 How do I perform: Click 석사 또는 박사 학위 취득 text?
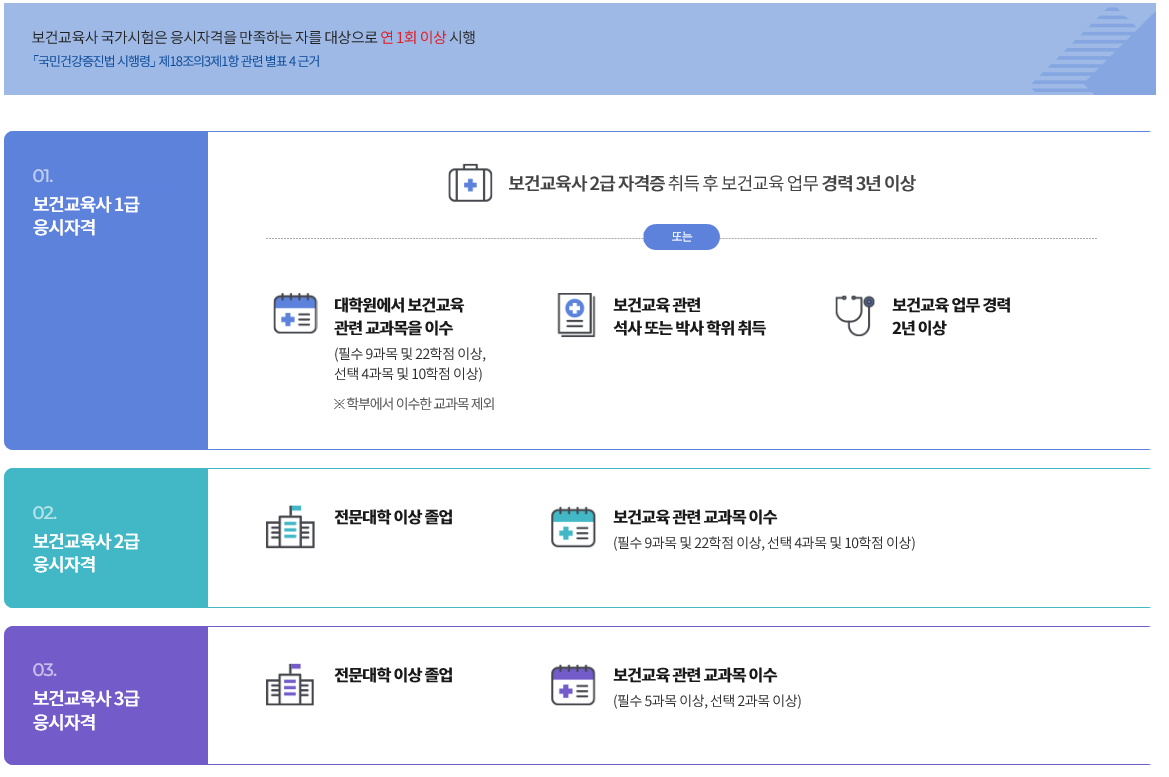point(690,328)
